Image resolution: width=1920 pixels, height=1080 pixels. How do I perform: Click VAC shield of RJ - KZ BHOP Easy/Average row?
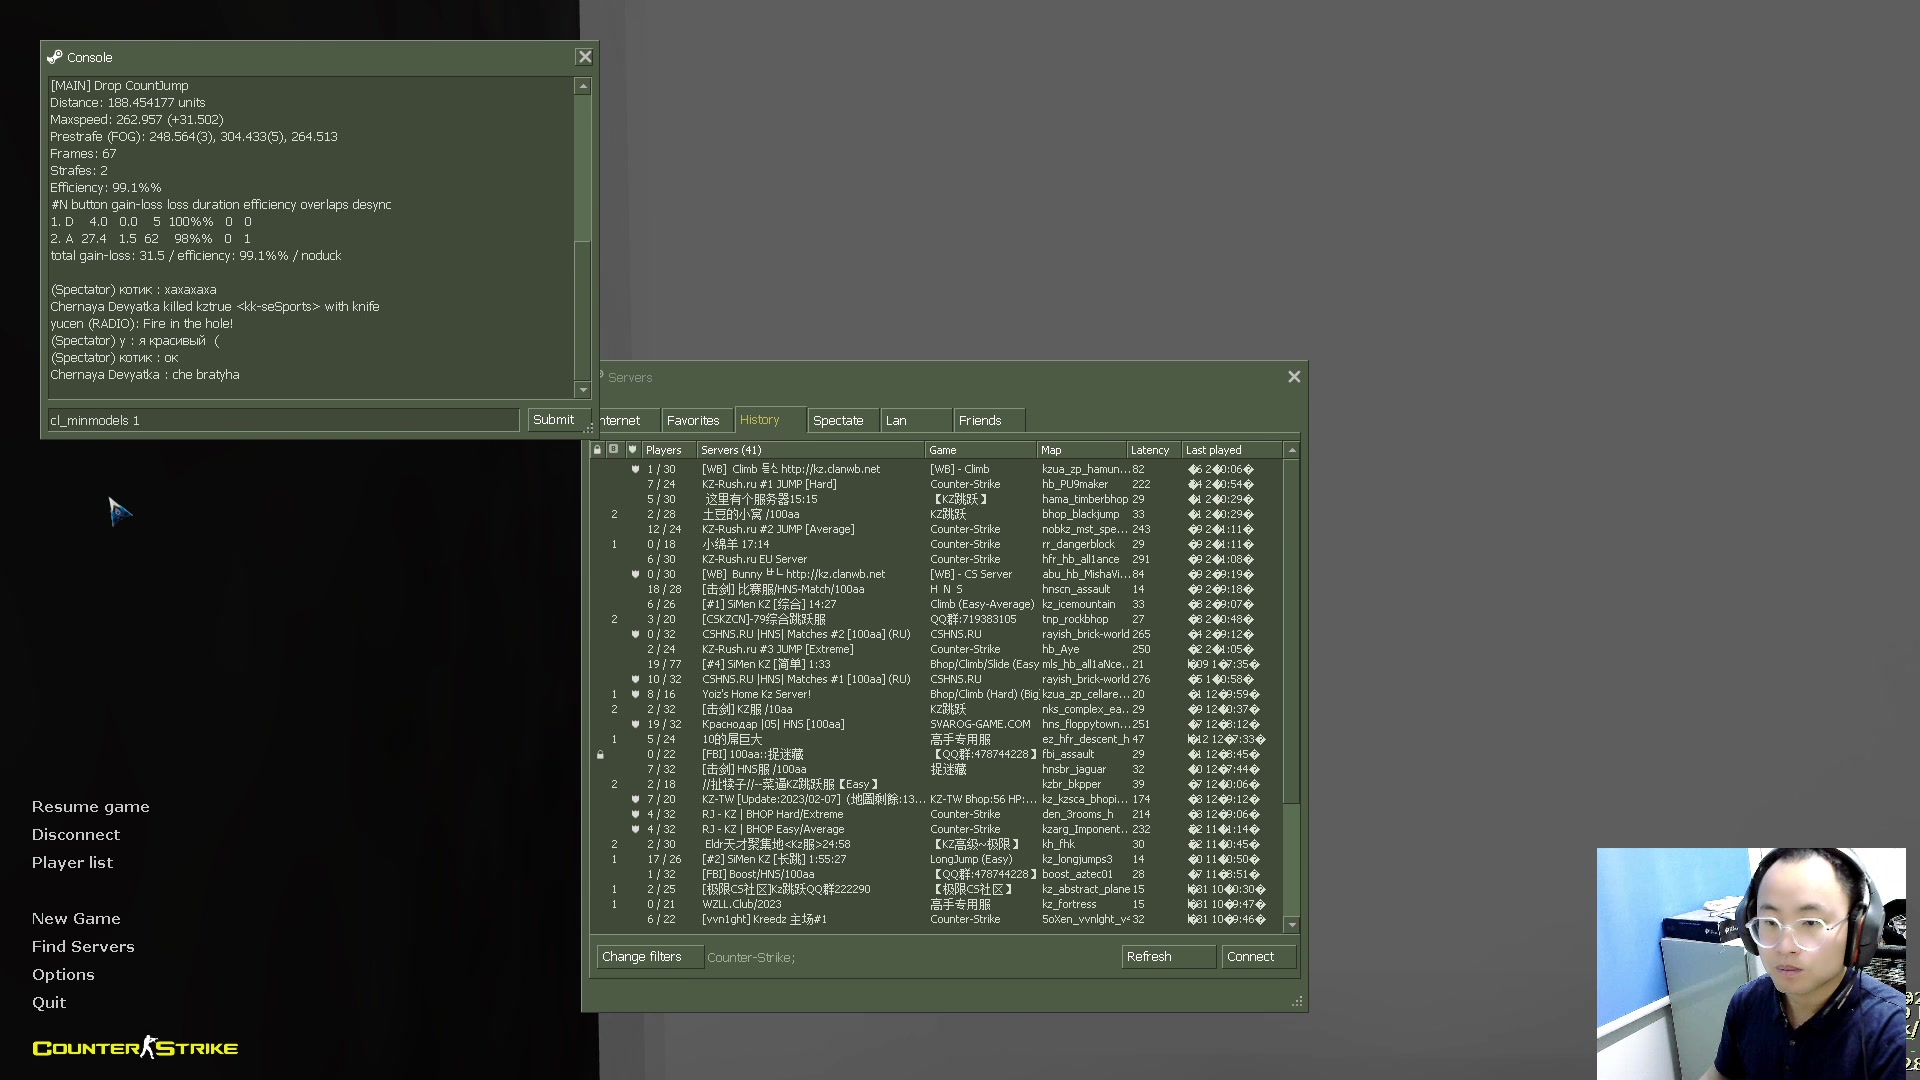tap(635, 829)
